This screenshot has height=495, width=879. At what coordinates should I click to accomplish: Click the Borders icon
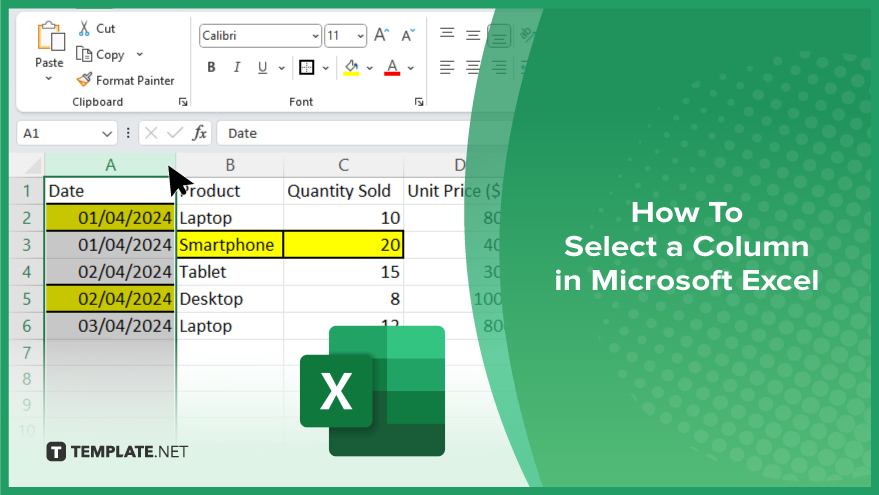pos(306,67)
